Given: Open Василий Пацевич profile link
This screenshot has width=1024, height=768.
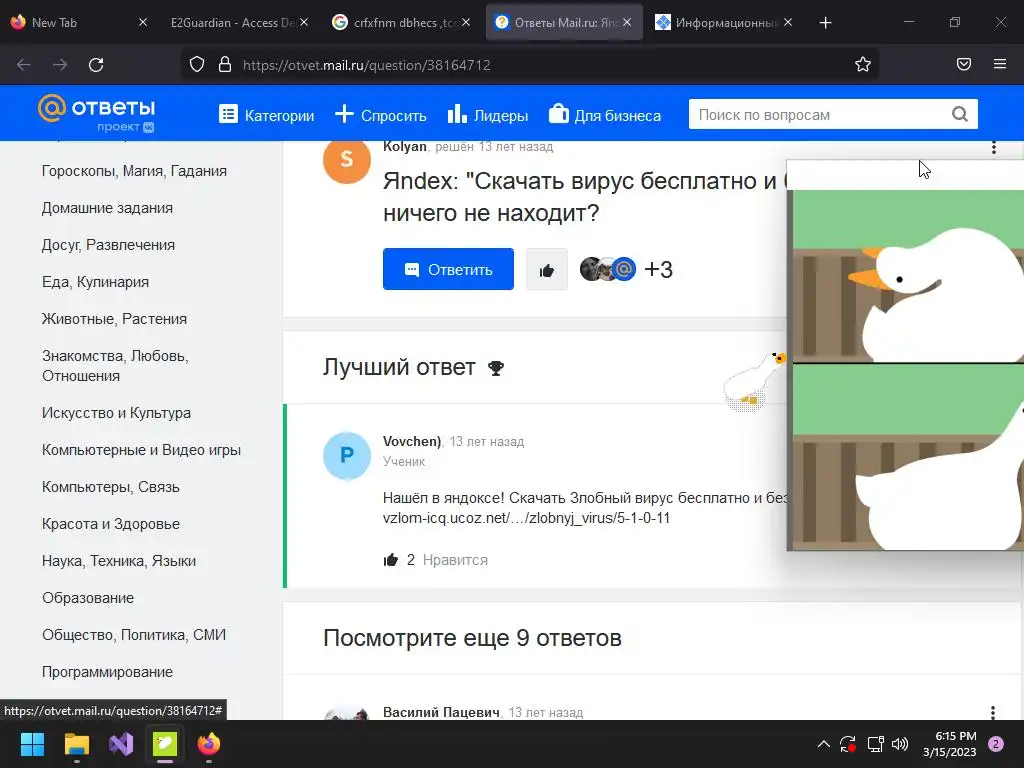Looking at the screenshot, I should (441, 712).
